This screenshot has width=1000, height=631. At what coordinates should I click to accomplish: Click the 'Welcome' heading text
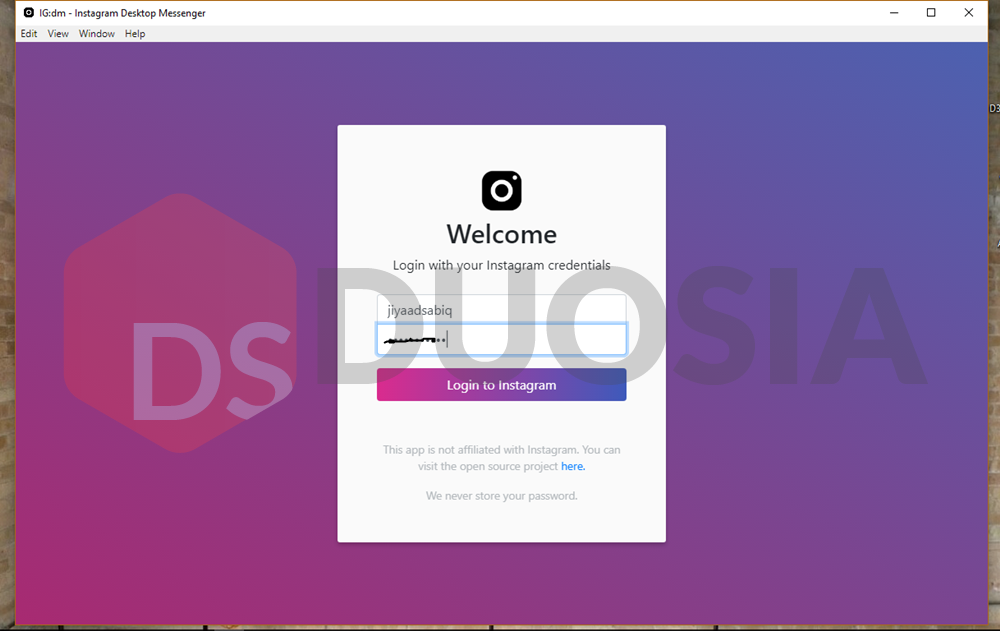click(501, 234)
